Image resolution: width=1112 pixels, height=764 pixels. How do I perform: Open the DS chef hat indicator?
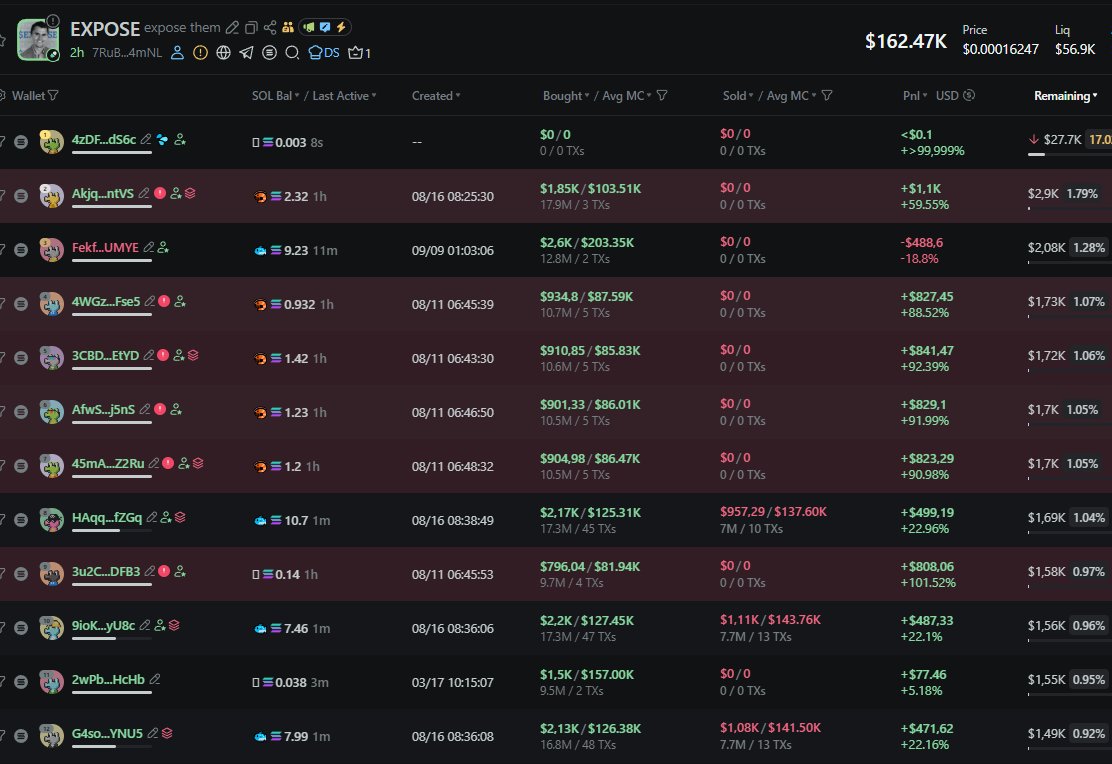point(324,52)
